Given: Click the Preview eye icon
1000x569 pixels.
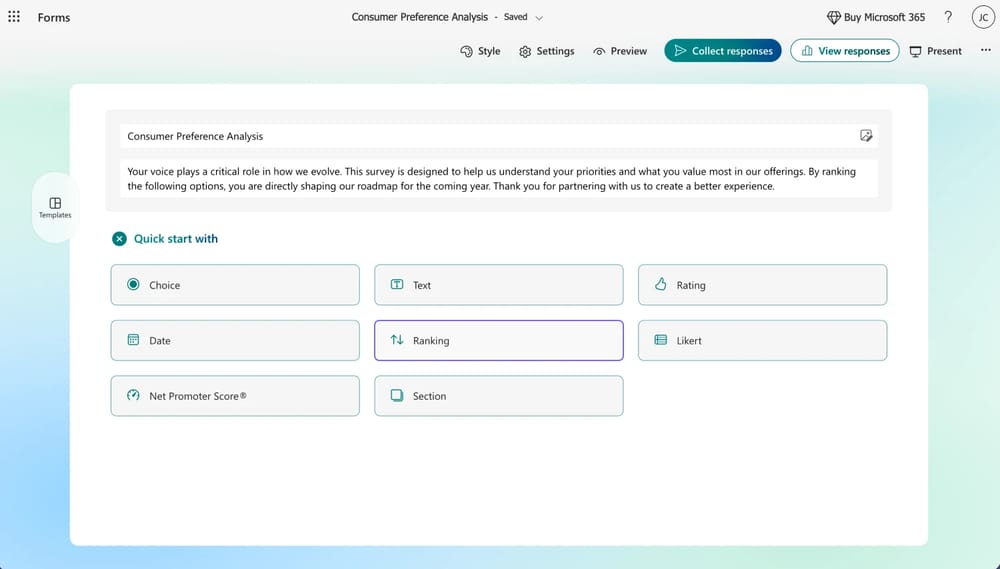Looking at the screenshot, I should pyautogui.click(x=599, y=51).
